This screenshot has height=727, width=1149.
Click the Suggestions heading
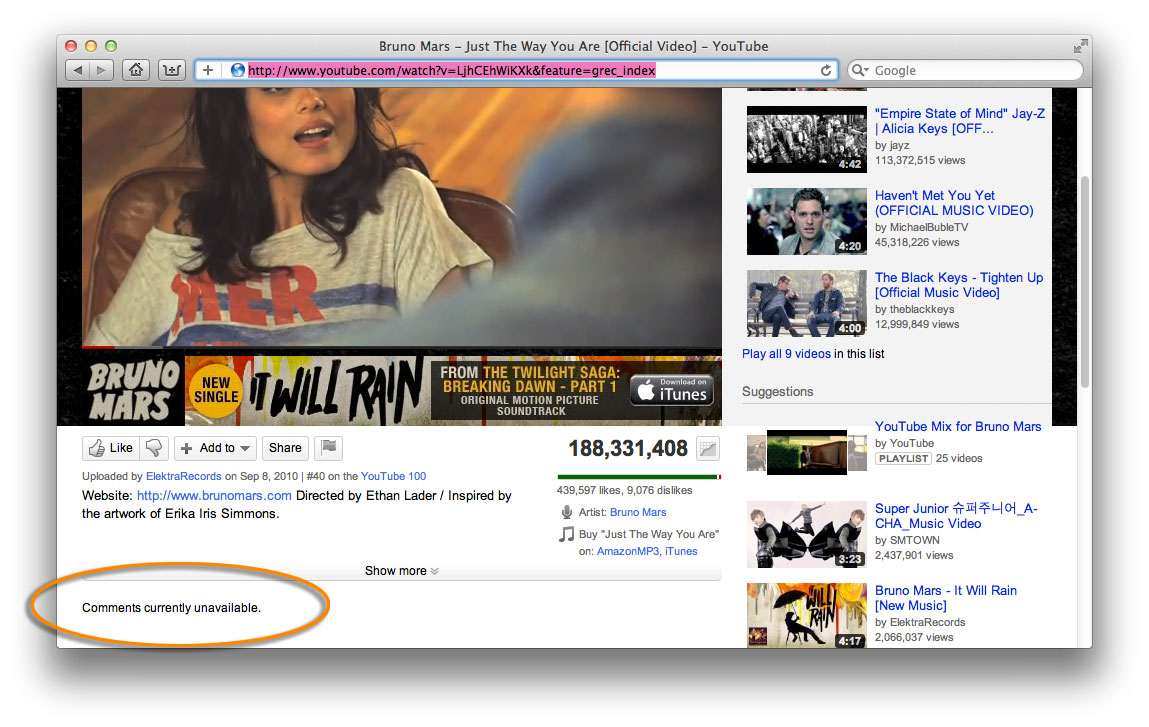pos(777,391)
